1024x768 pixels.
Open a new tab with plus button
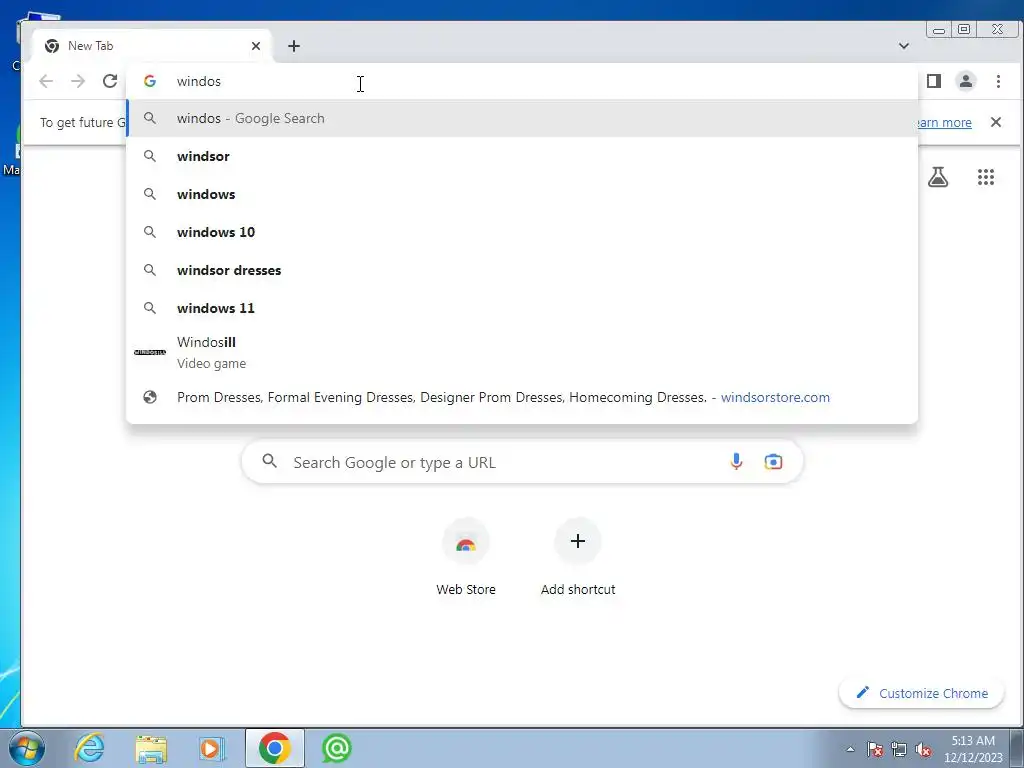pyautogui.click(x=294, y=46)
